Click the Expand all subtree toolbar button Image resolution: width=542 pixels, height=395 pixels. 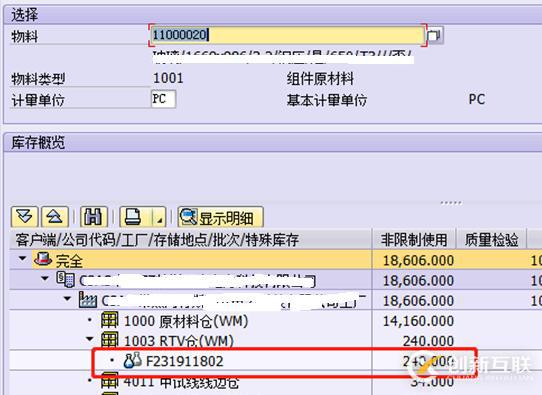(x=24, y=217)
